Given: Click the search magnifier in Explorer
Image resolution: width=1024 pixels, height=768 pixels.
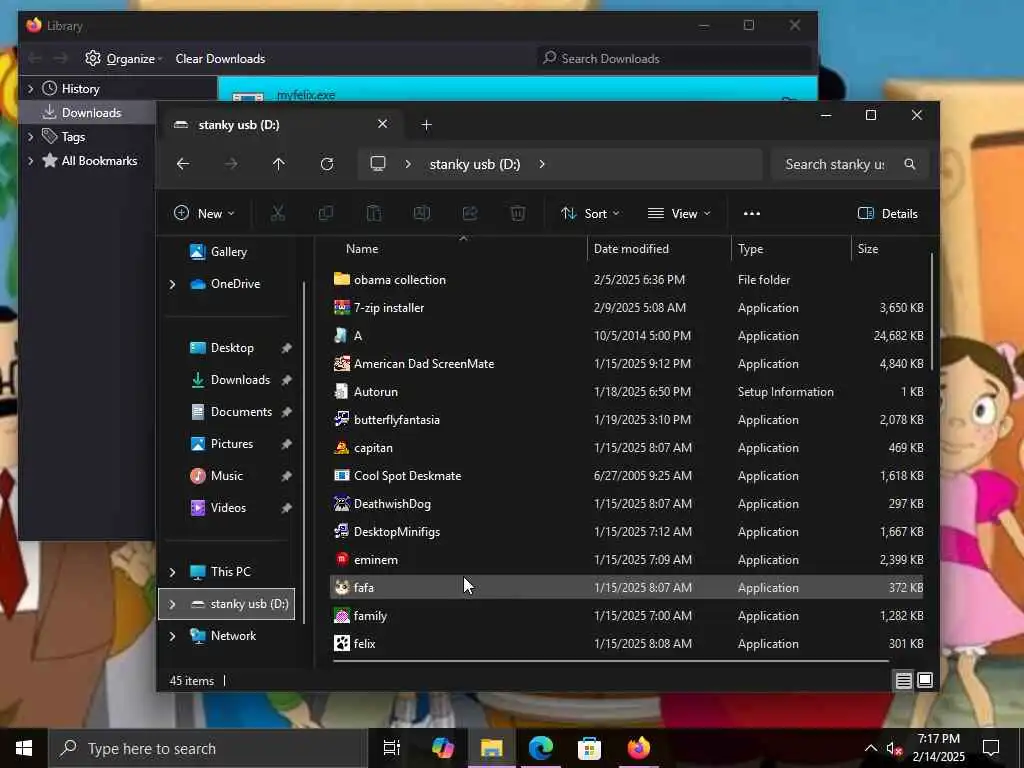Looking at the screenshot, I should point(910,164).
